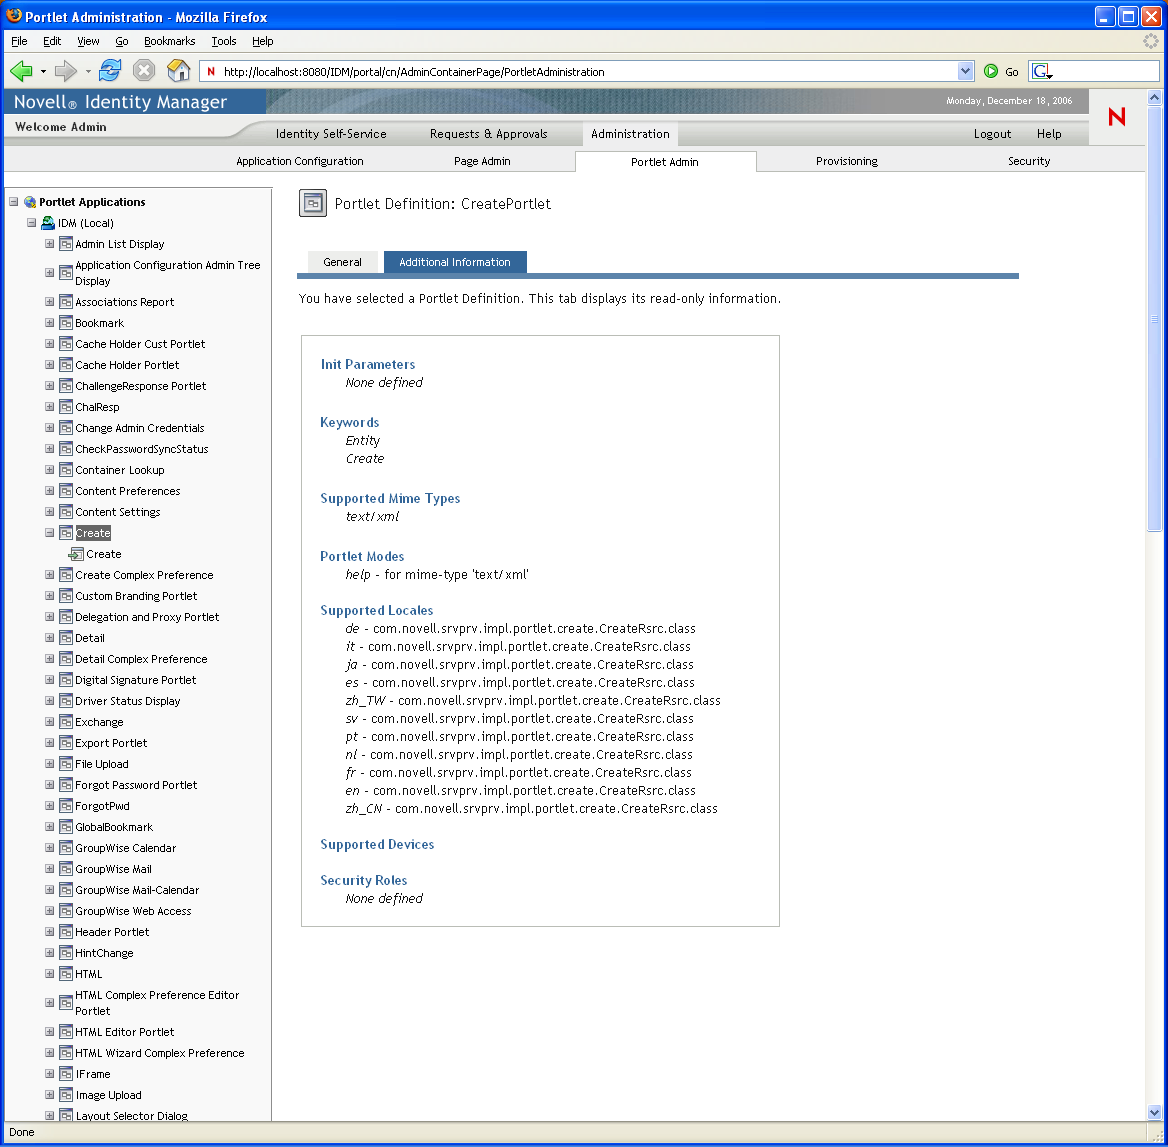Expand the Cache Holder Portlet node
Screen dimensions: 1168x1147
pyautogui.click(x=49, y=364)
